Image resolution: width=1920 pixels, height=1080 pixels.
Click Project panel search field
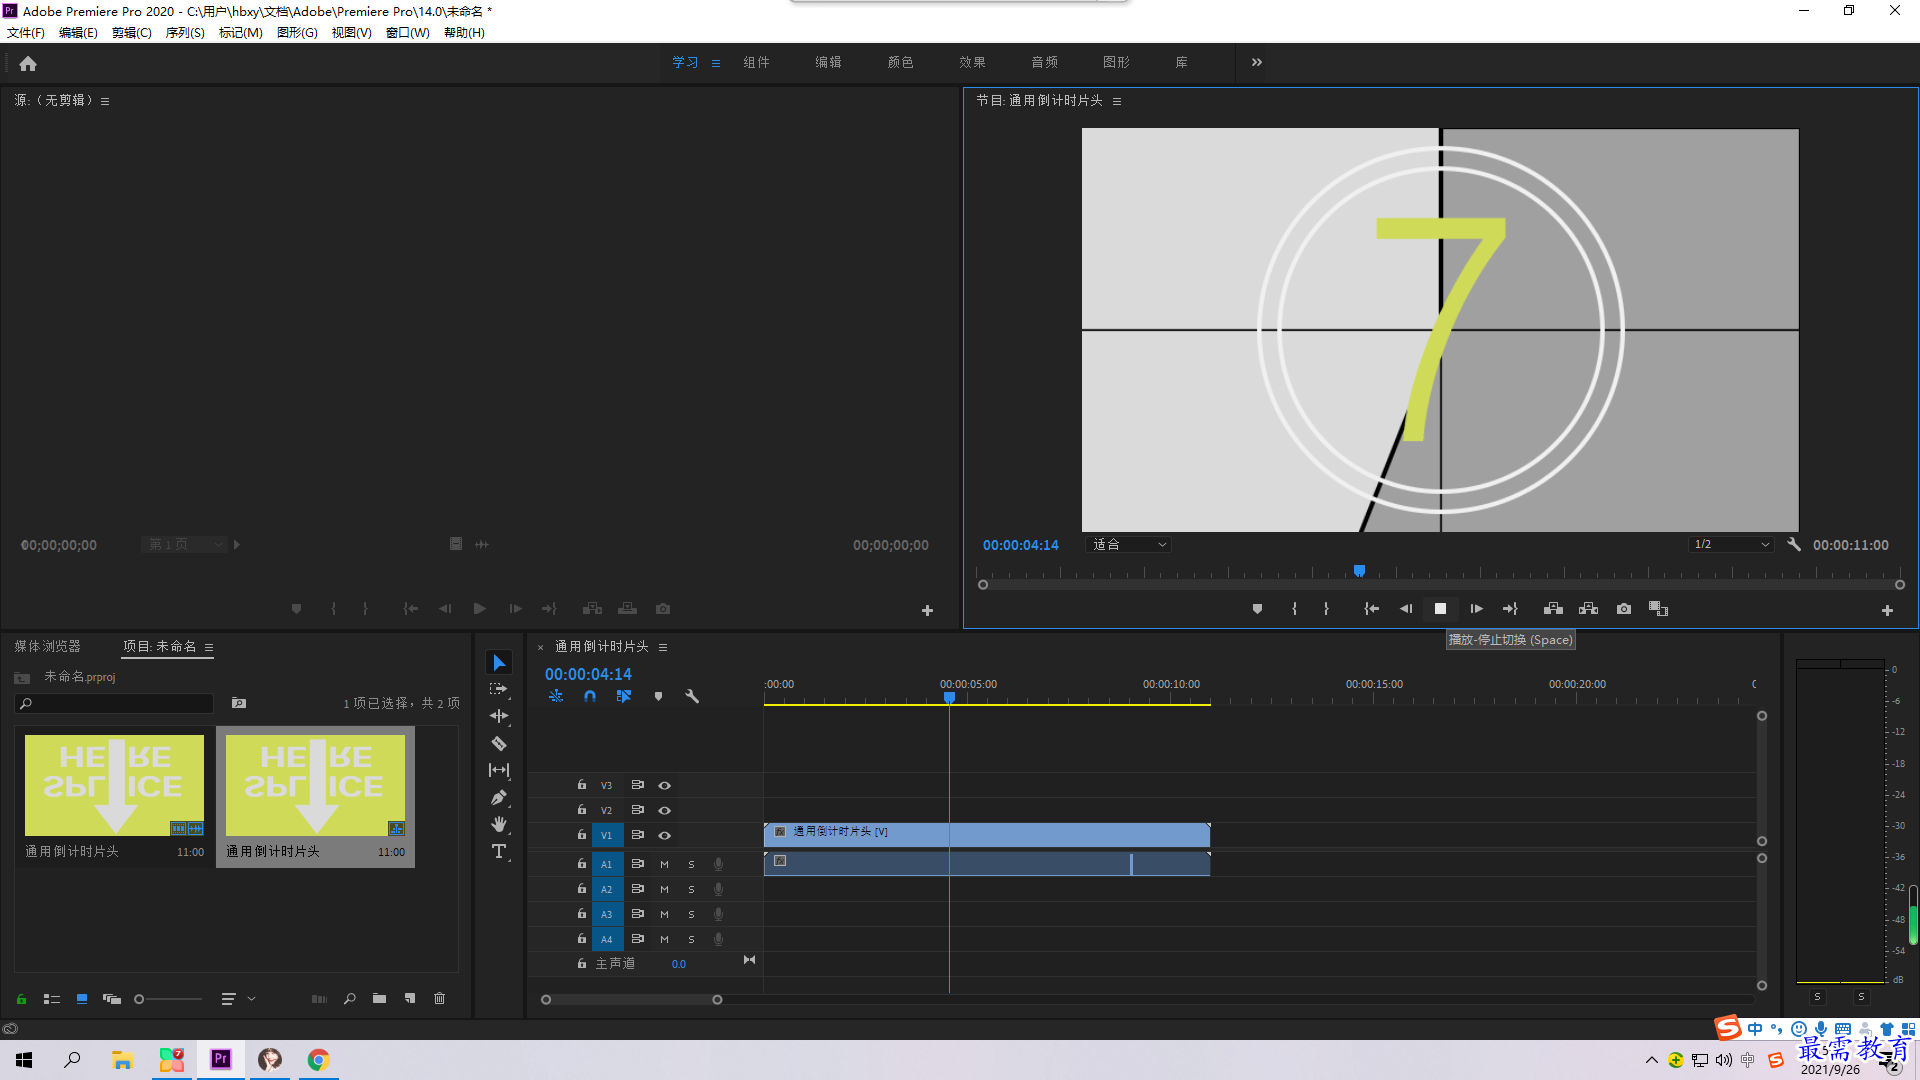pos(116,704)
